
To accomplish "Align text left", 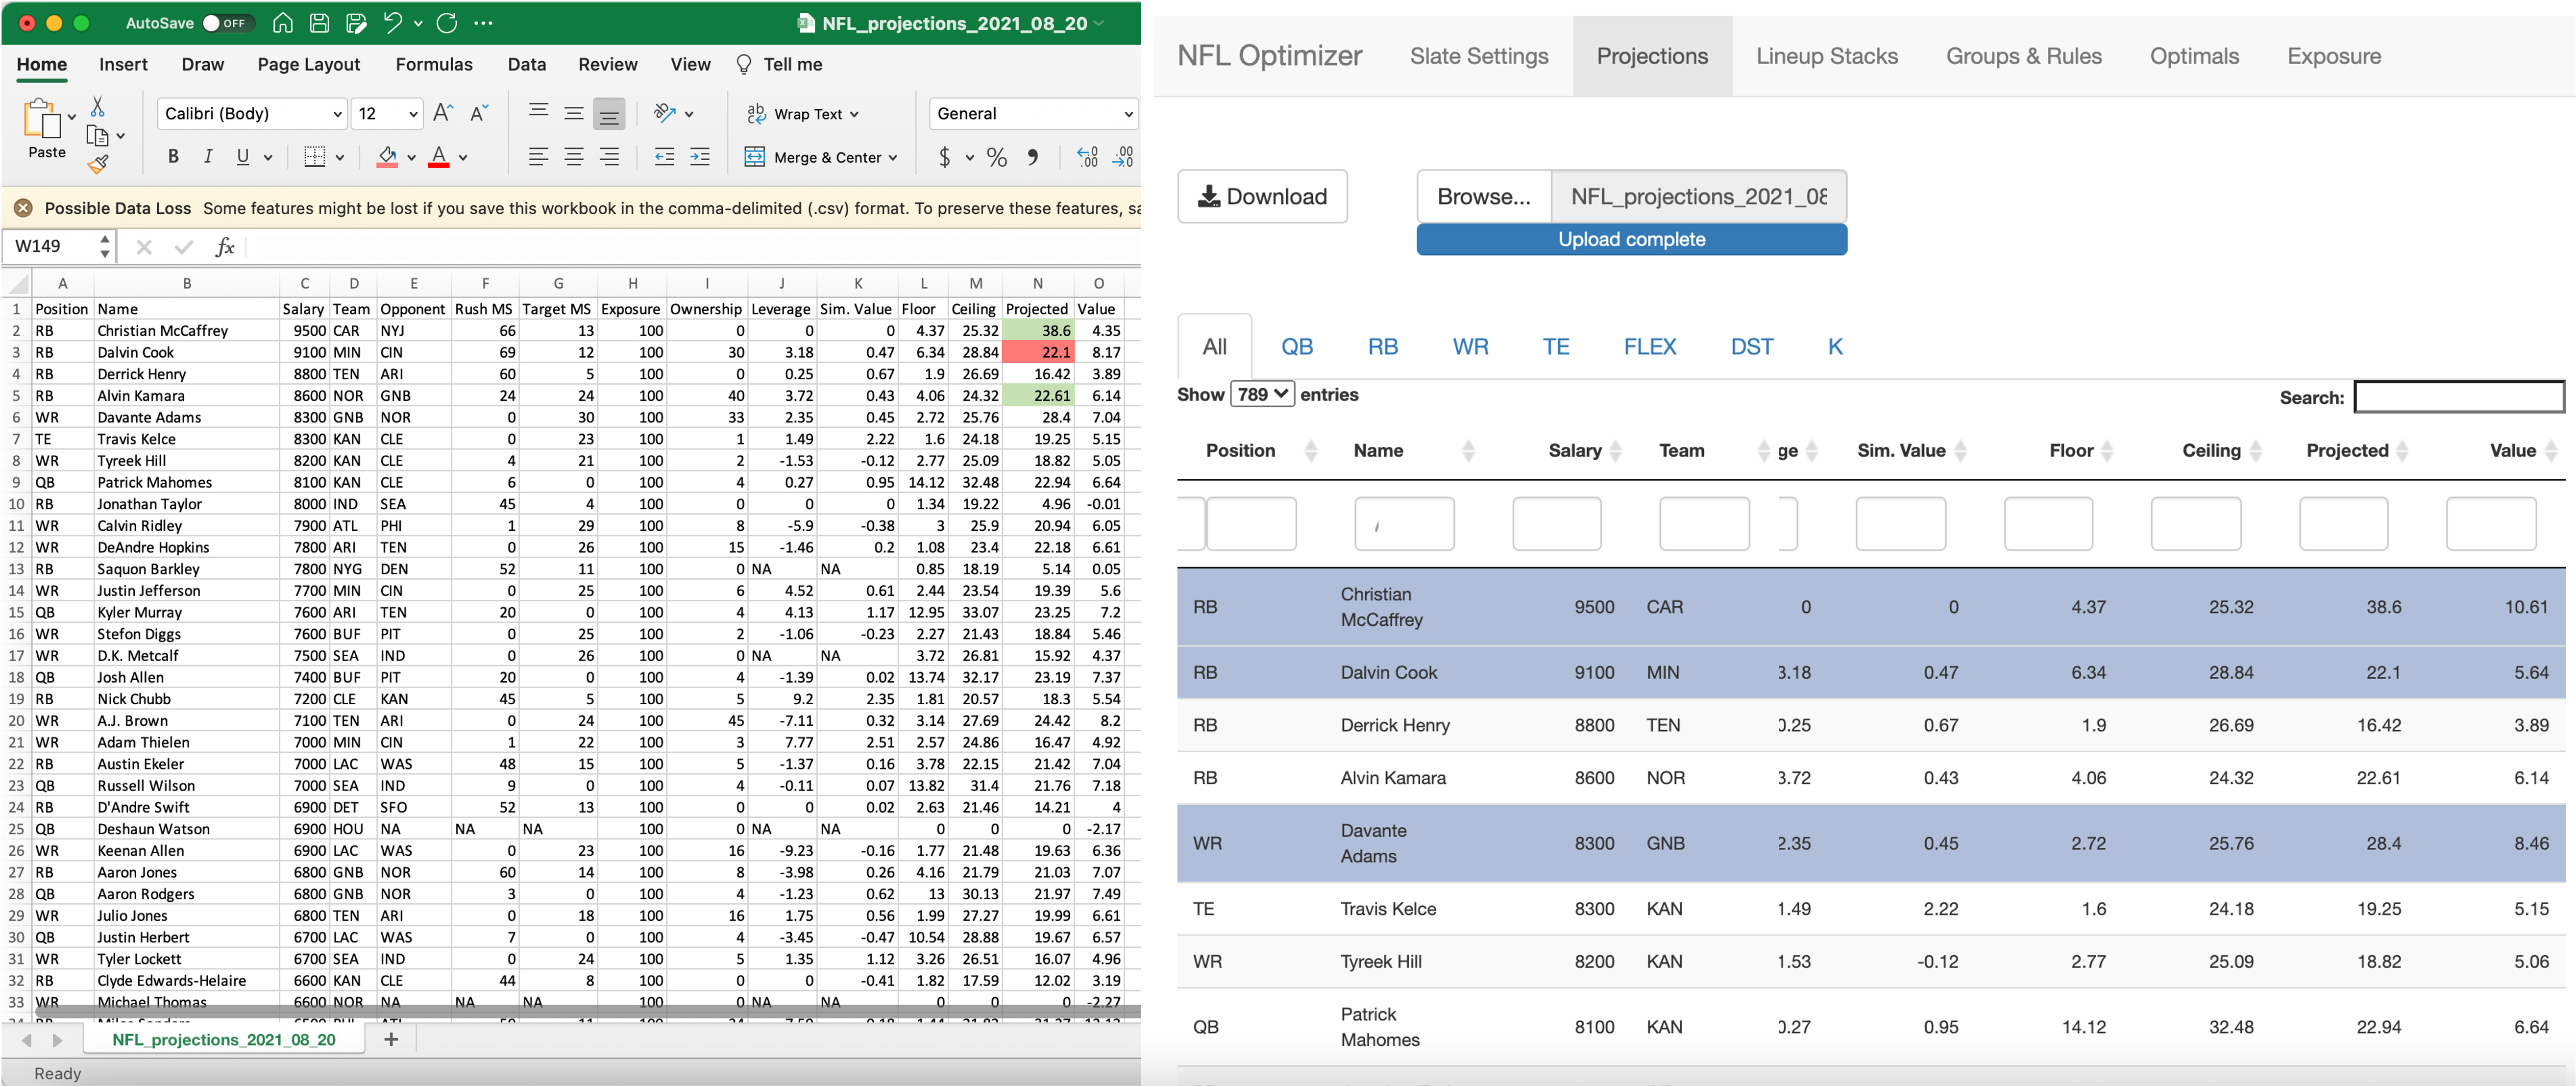I will (x=538, y=157).
